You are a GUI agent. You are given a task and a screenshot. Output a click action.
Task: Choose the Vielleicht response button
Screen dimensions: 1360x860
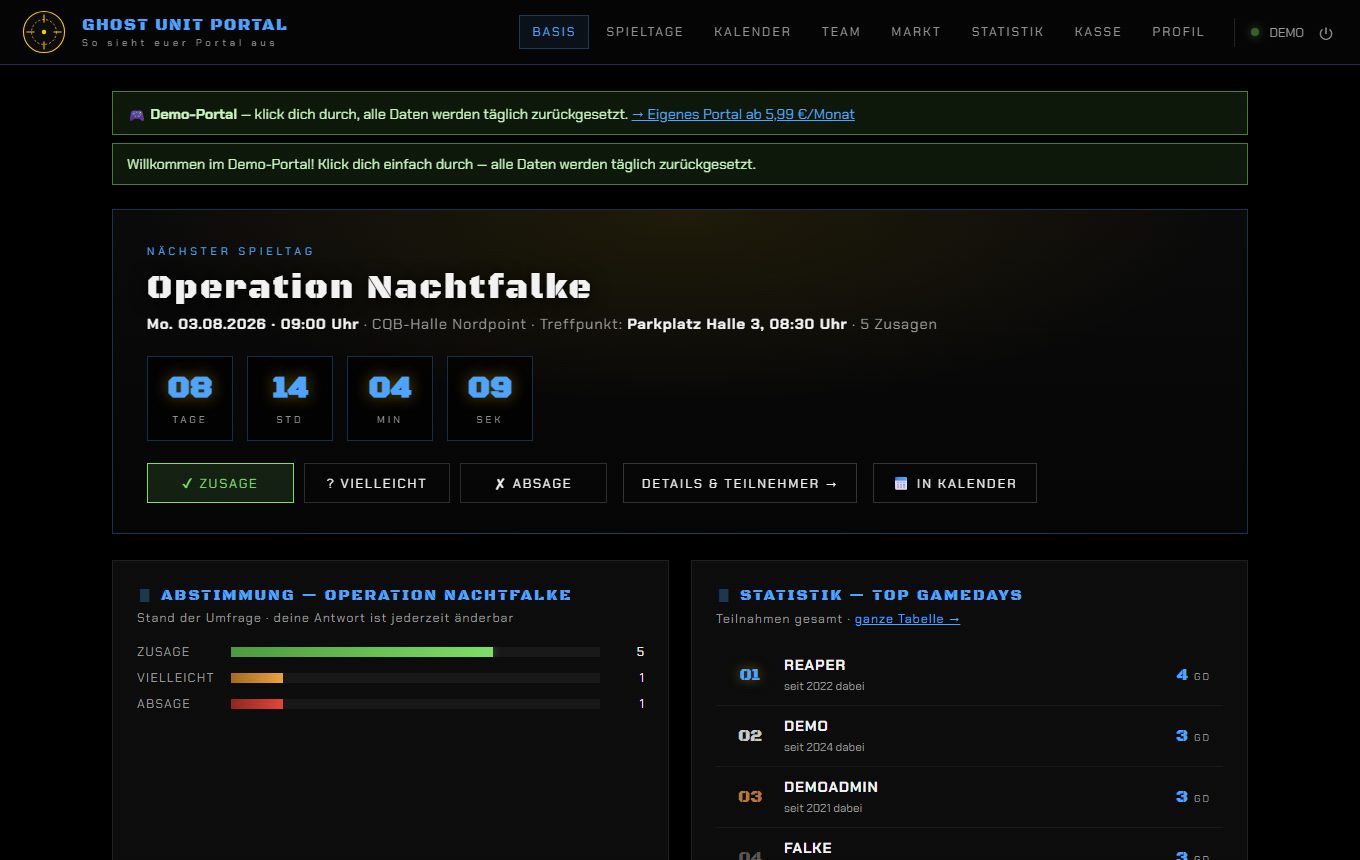[x=377, y=483]
